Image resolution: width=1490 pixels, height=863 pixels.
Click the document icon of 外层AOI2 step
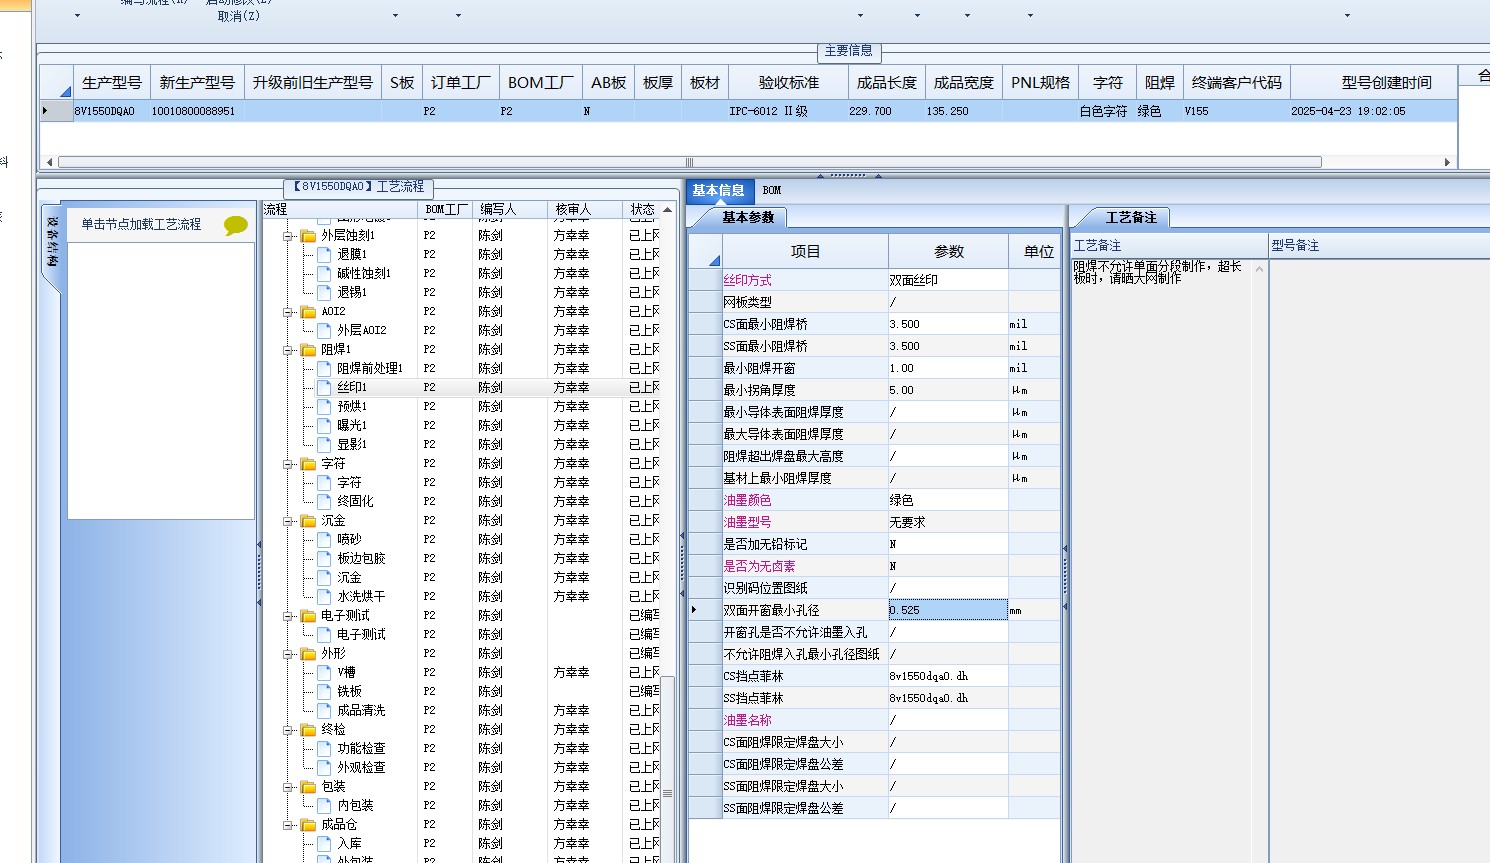click(x=325, y=330)
